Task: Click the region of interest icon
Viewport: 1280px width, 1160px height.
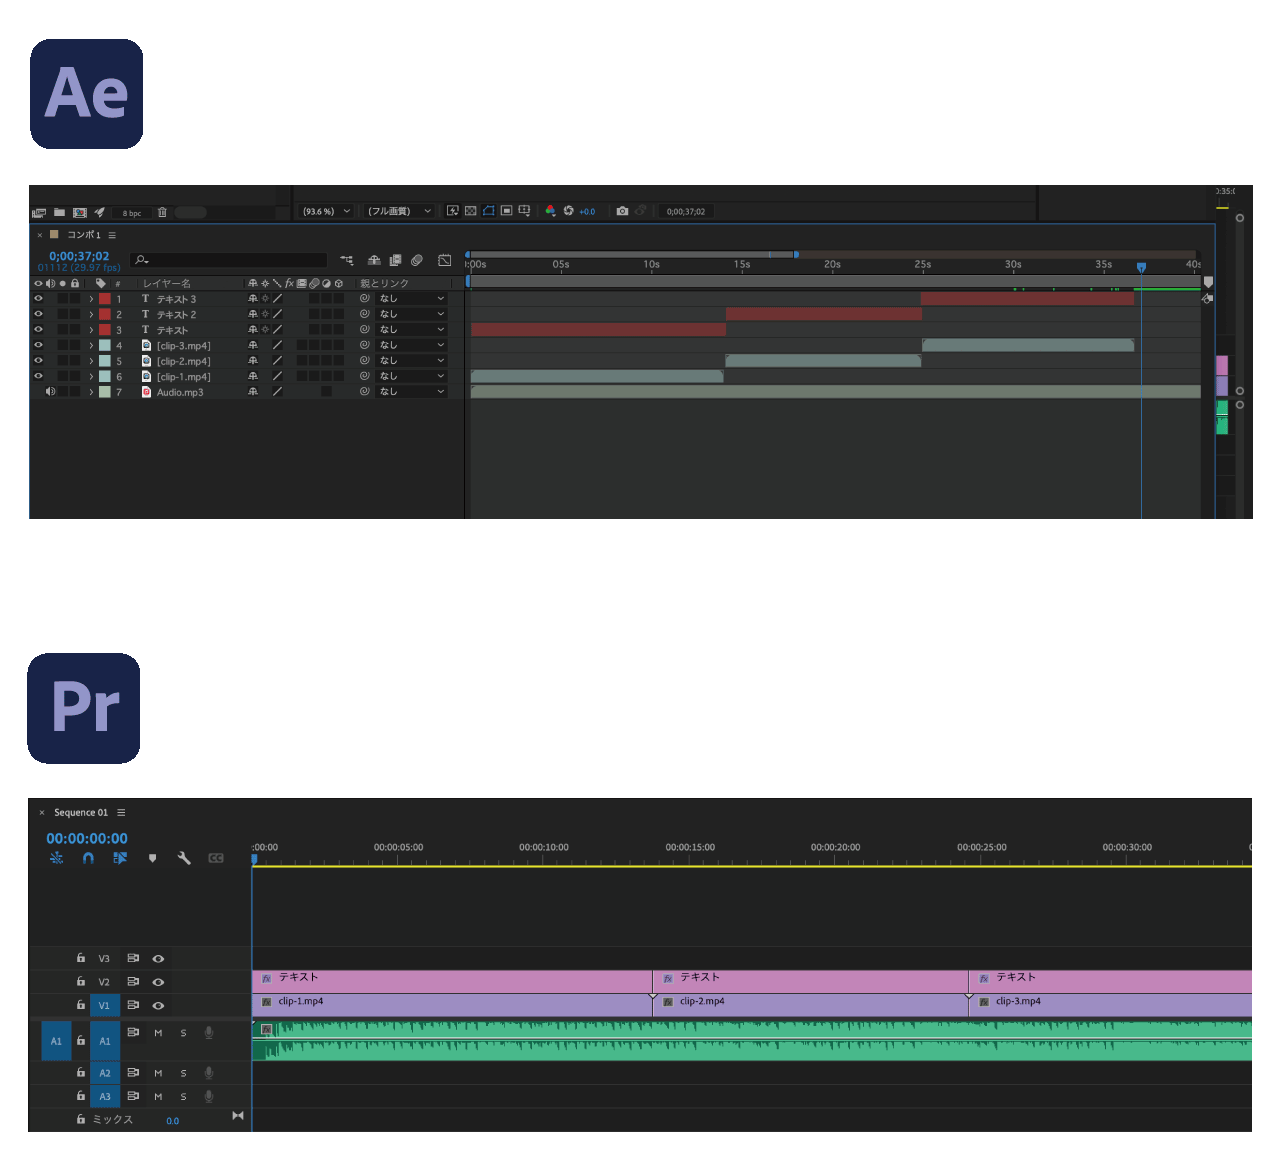Action: (x=507, y=211)
